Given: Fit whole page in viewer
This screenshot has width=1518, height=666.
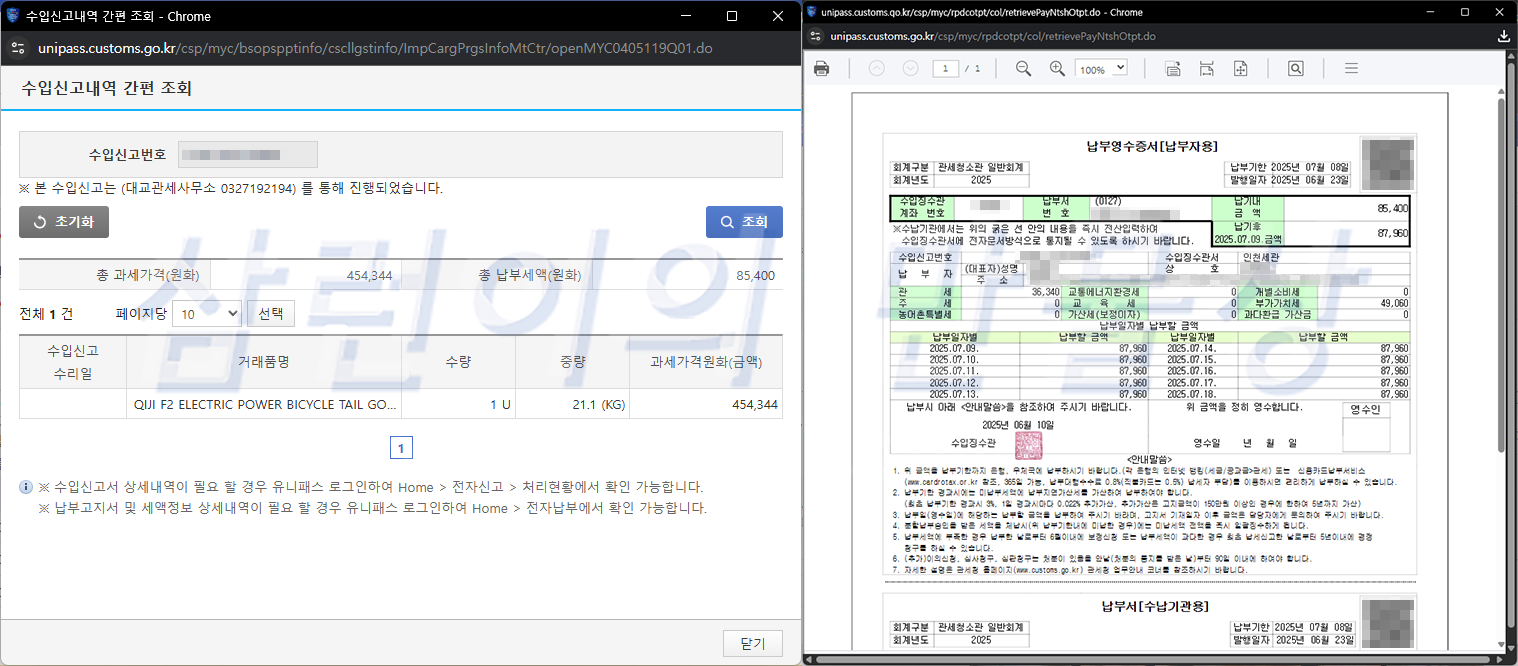Looking at the screenshot, I should (1240, 69).
